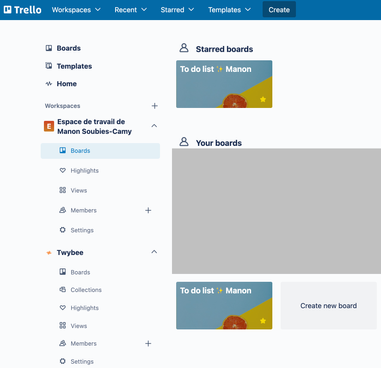Screen dimensions: 381x368
Task: Click Twybee Highlights heart icon
Action: click(x=62, y=308)
